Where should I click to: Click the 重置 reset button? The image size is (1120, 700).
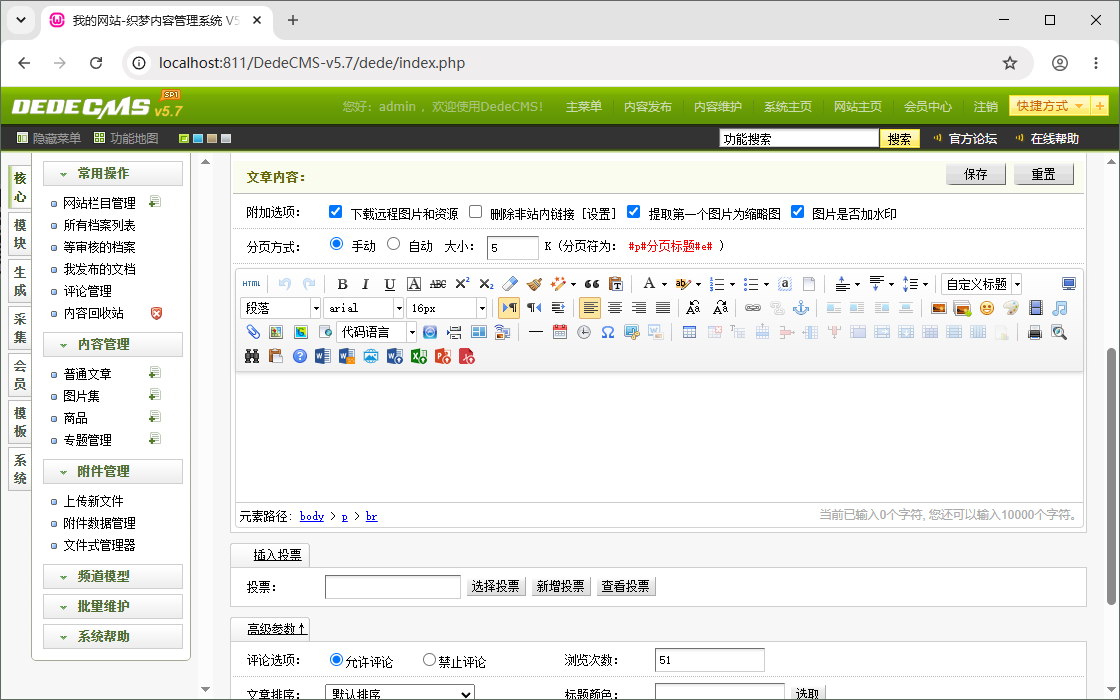[1044, 174]
